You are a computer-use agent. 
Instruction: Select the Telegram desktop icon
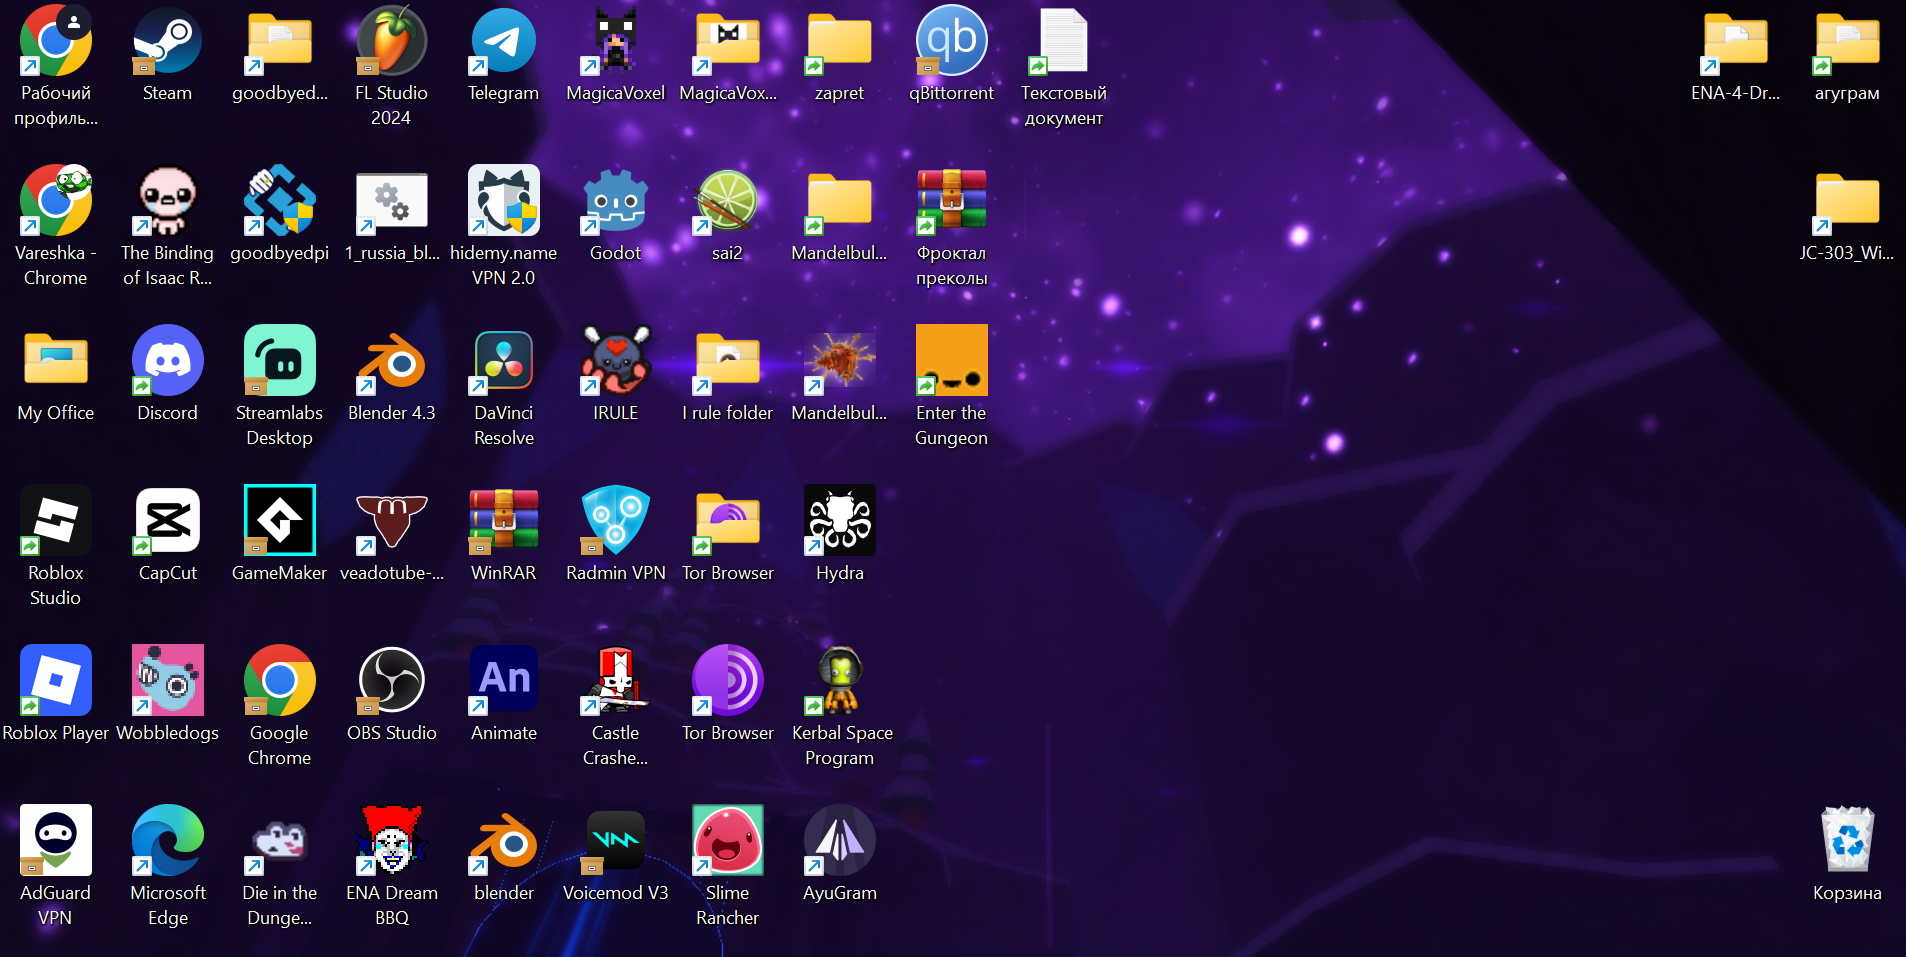503,41
